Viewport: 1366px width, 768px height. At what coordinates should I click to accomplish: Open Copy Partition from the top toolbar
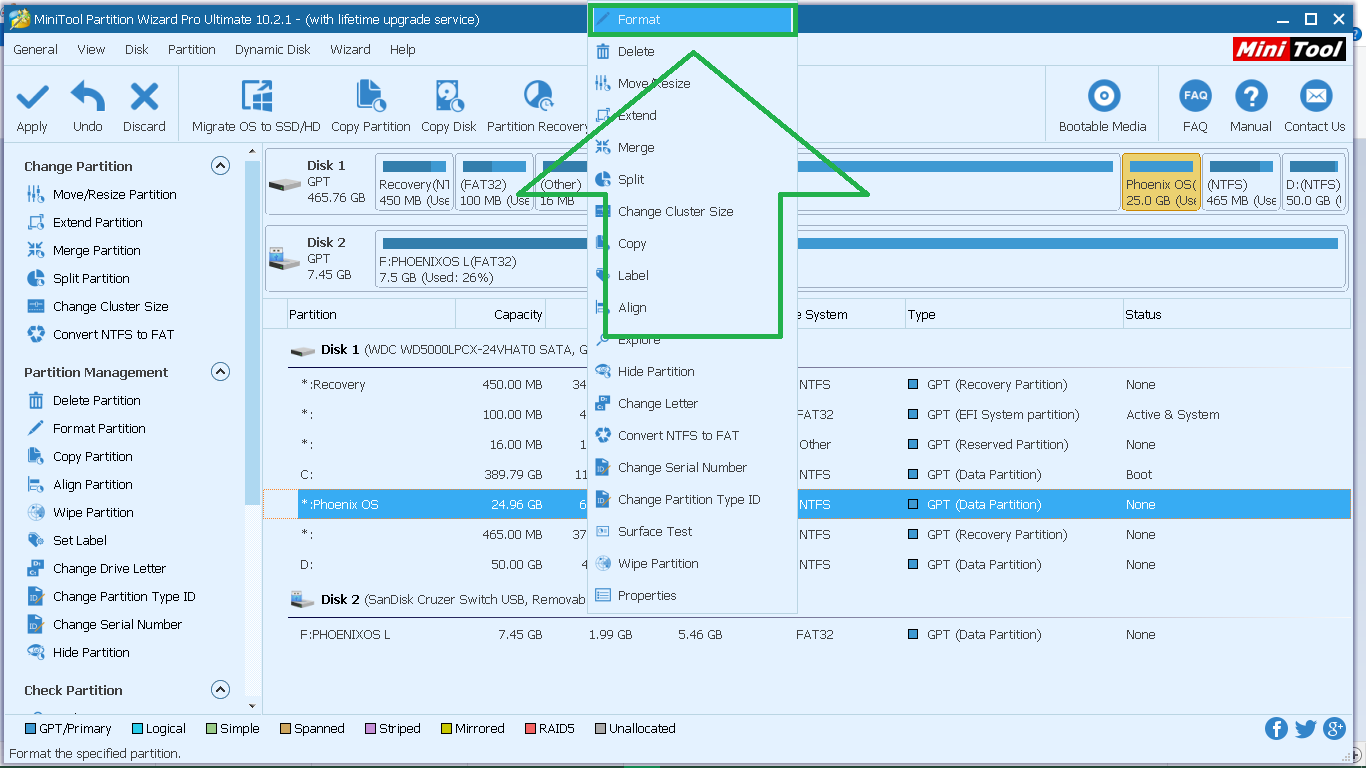[371, 106]
